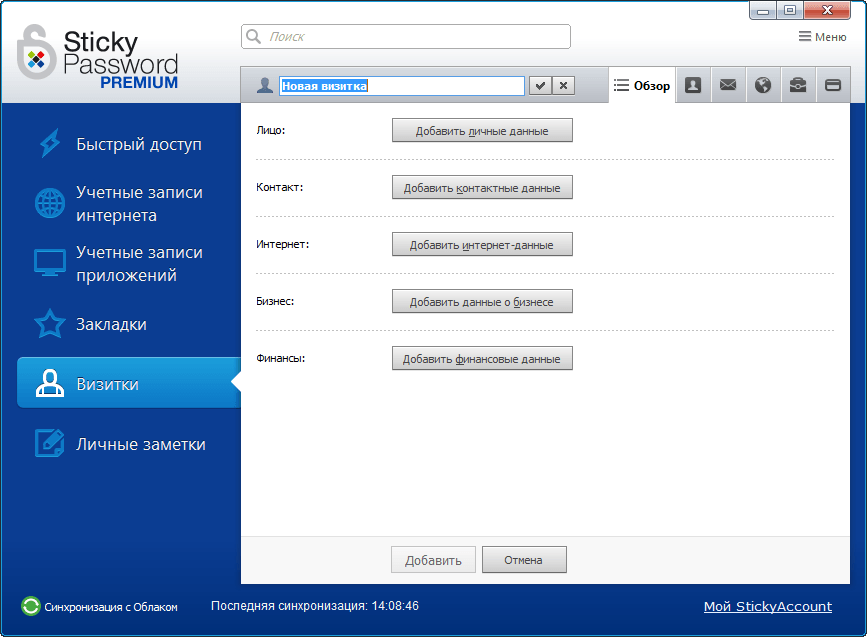
Task: Select the Визитки sidebar item
Action: 107,384
